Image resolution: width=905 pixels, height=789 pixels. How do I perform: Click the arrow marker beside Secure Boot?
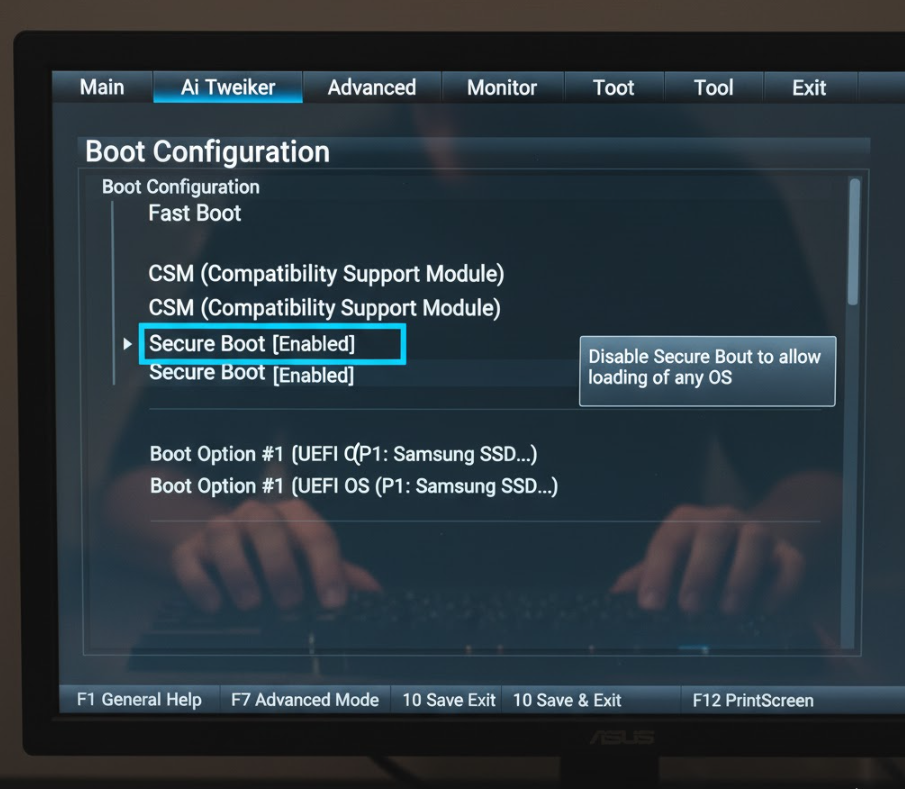click(127, 344)
